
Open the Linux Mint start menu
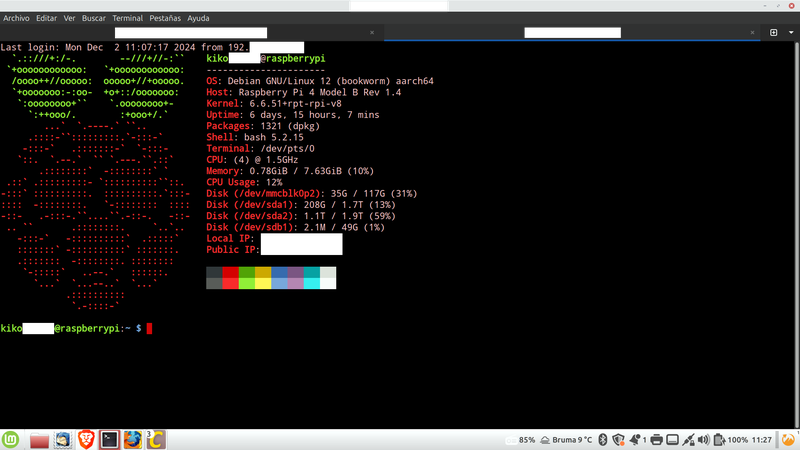10,439
